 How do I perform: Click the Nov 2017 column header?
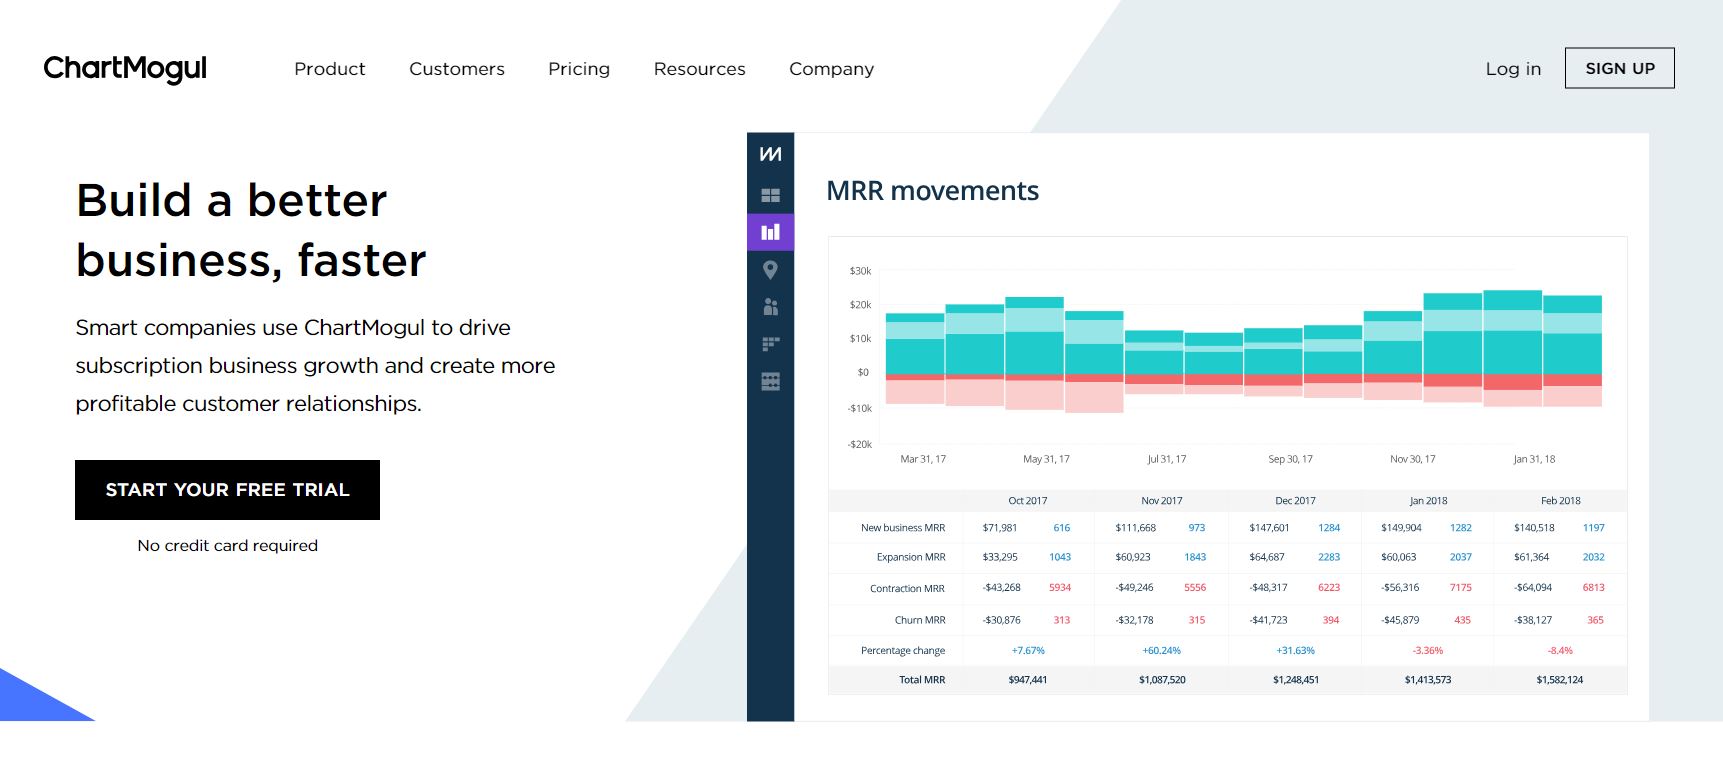point(1162,501)
